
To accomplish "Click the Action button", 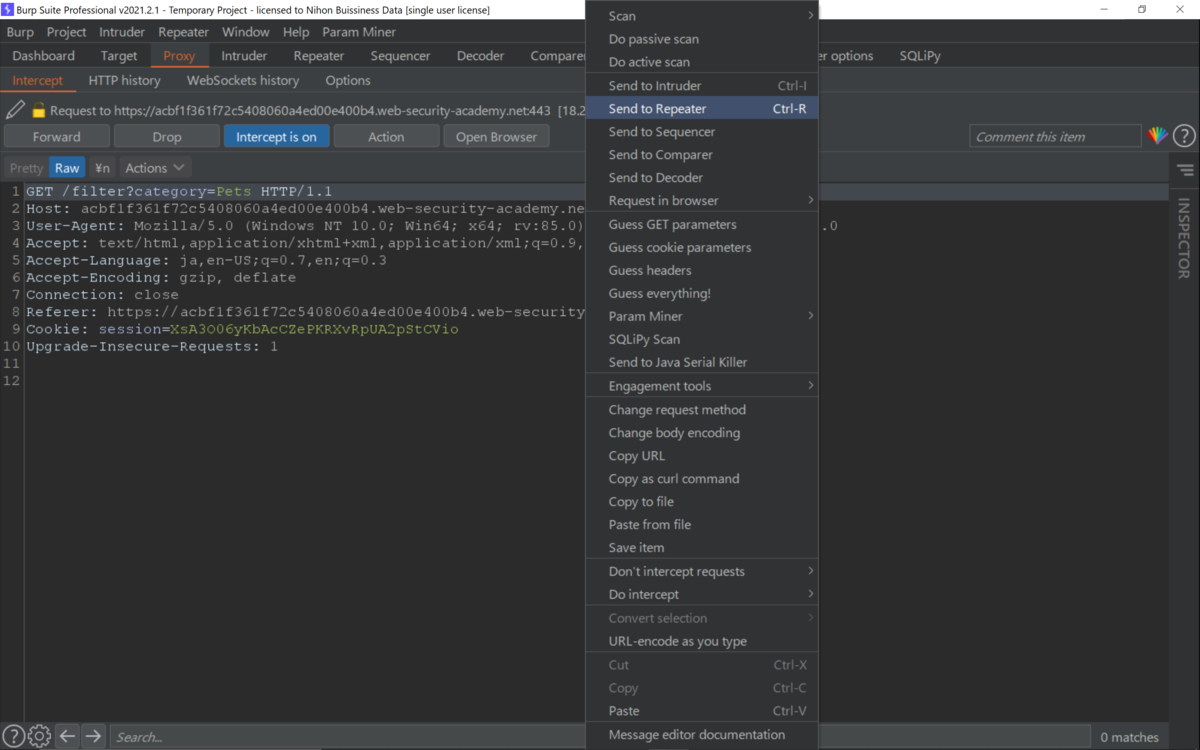I will point(386,137).
